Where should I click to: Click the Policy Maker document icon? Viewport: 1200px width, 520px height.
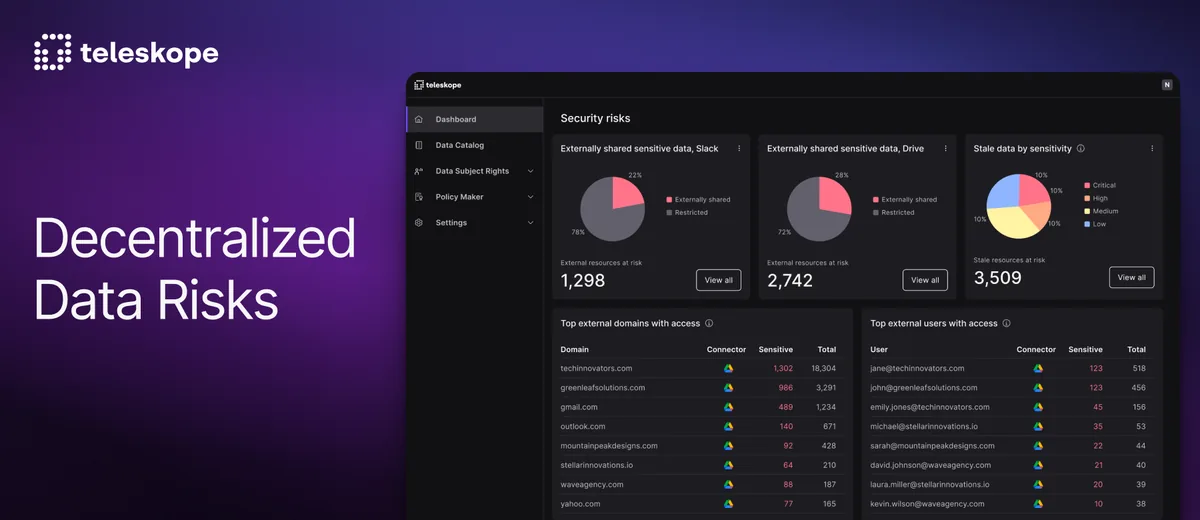(x=418, y=197)
